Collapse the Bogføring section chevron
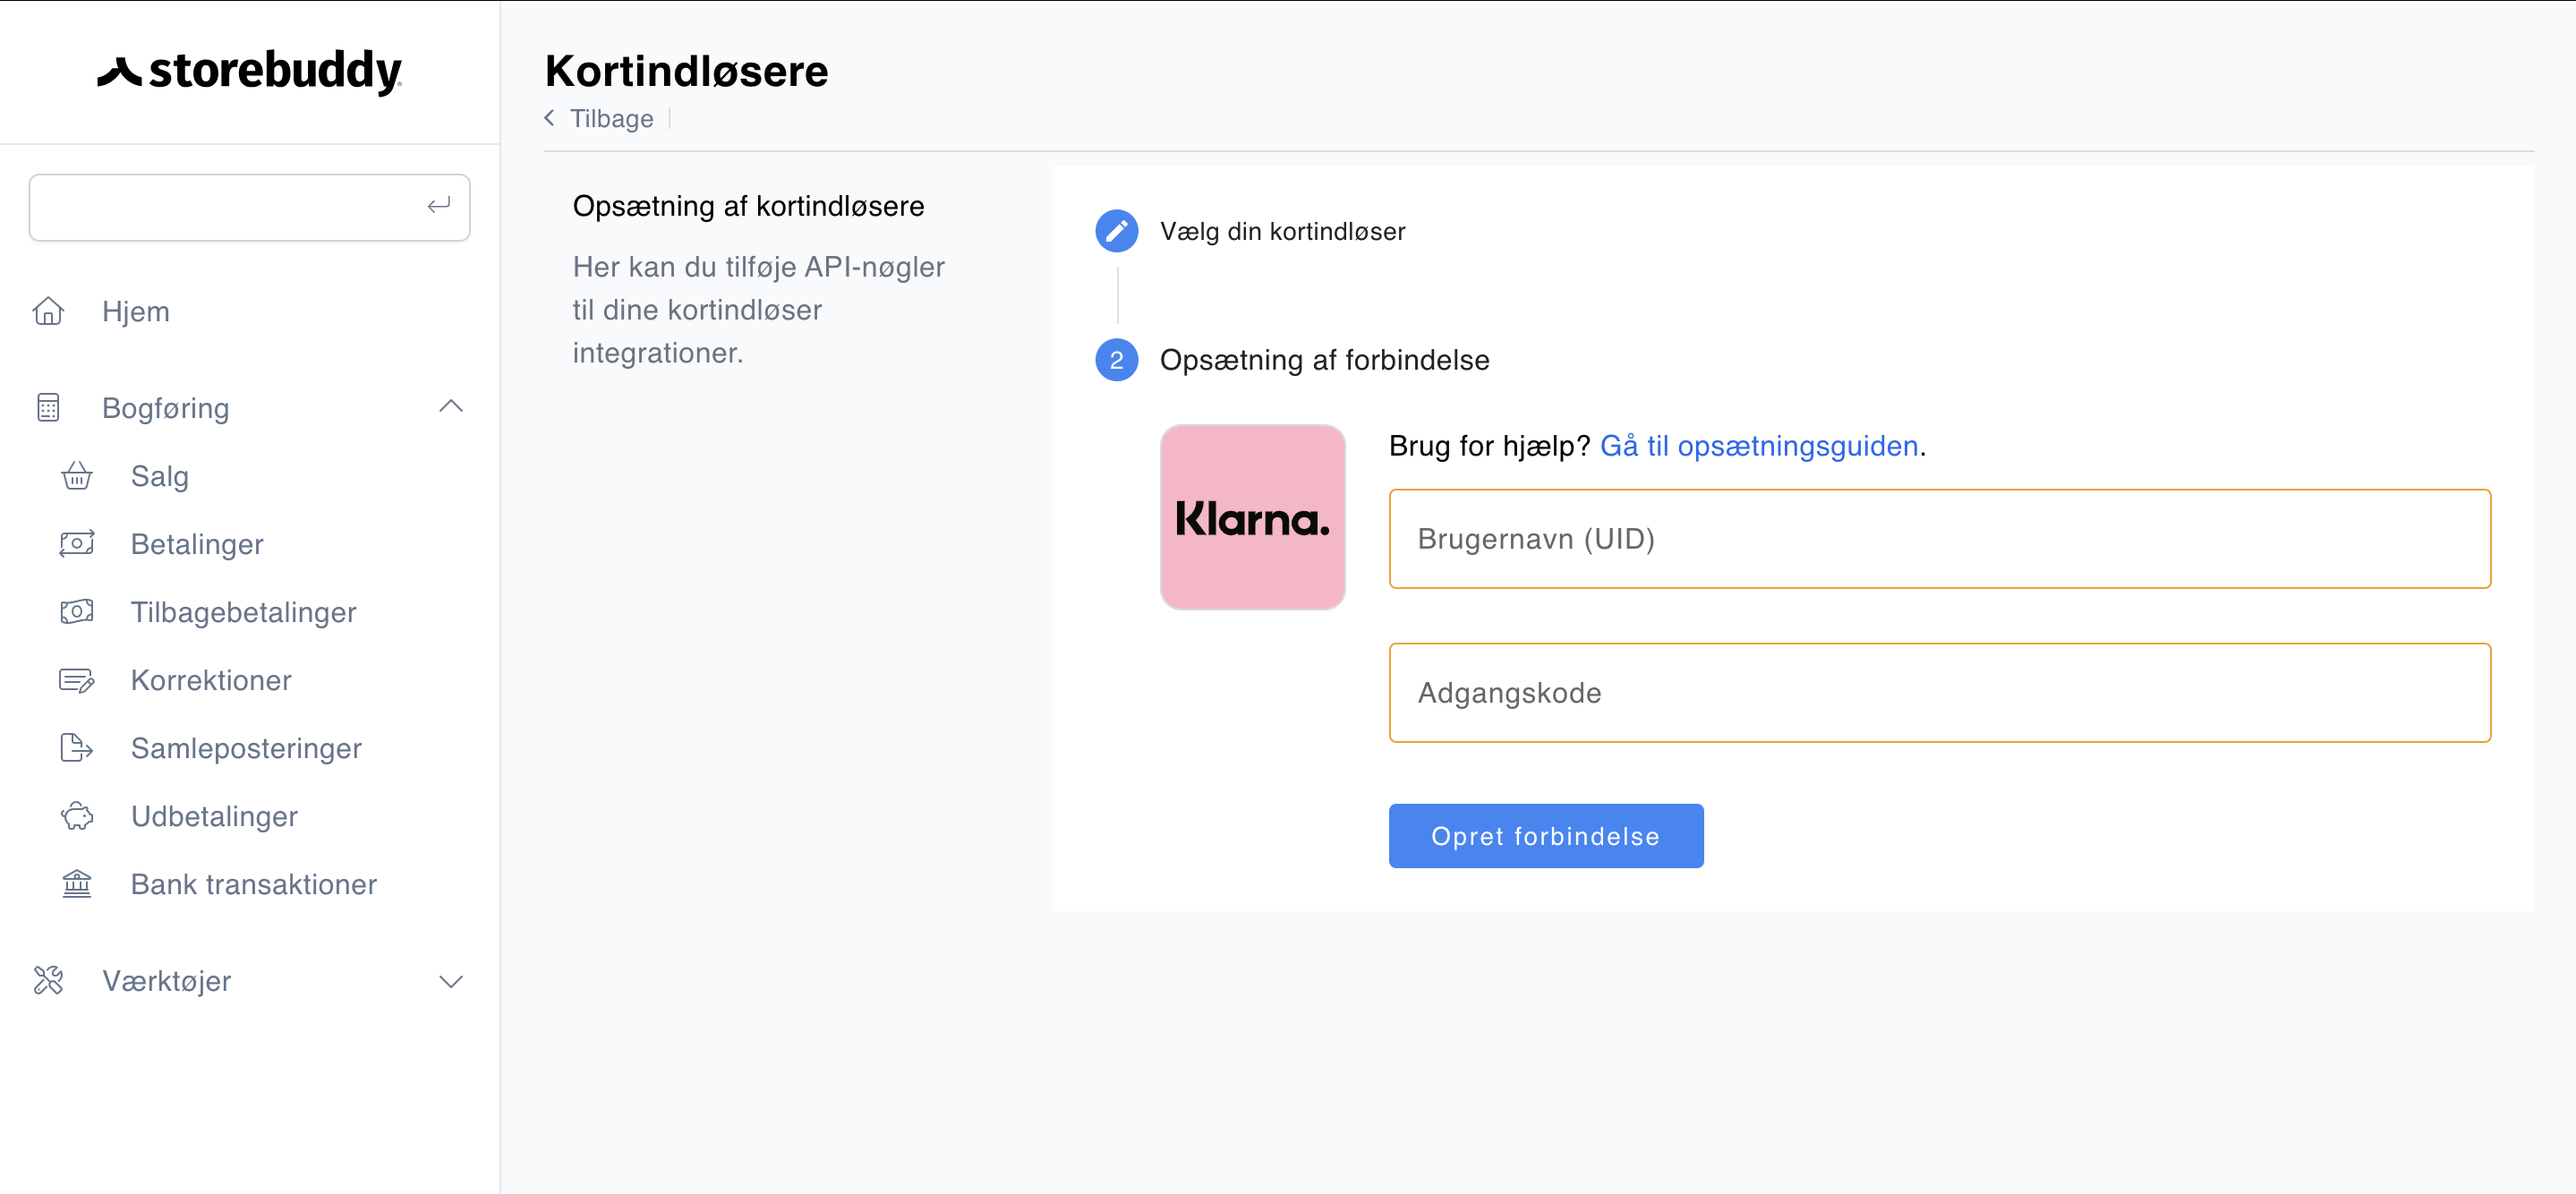 [x=451, y=407]
